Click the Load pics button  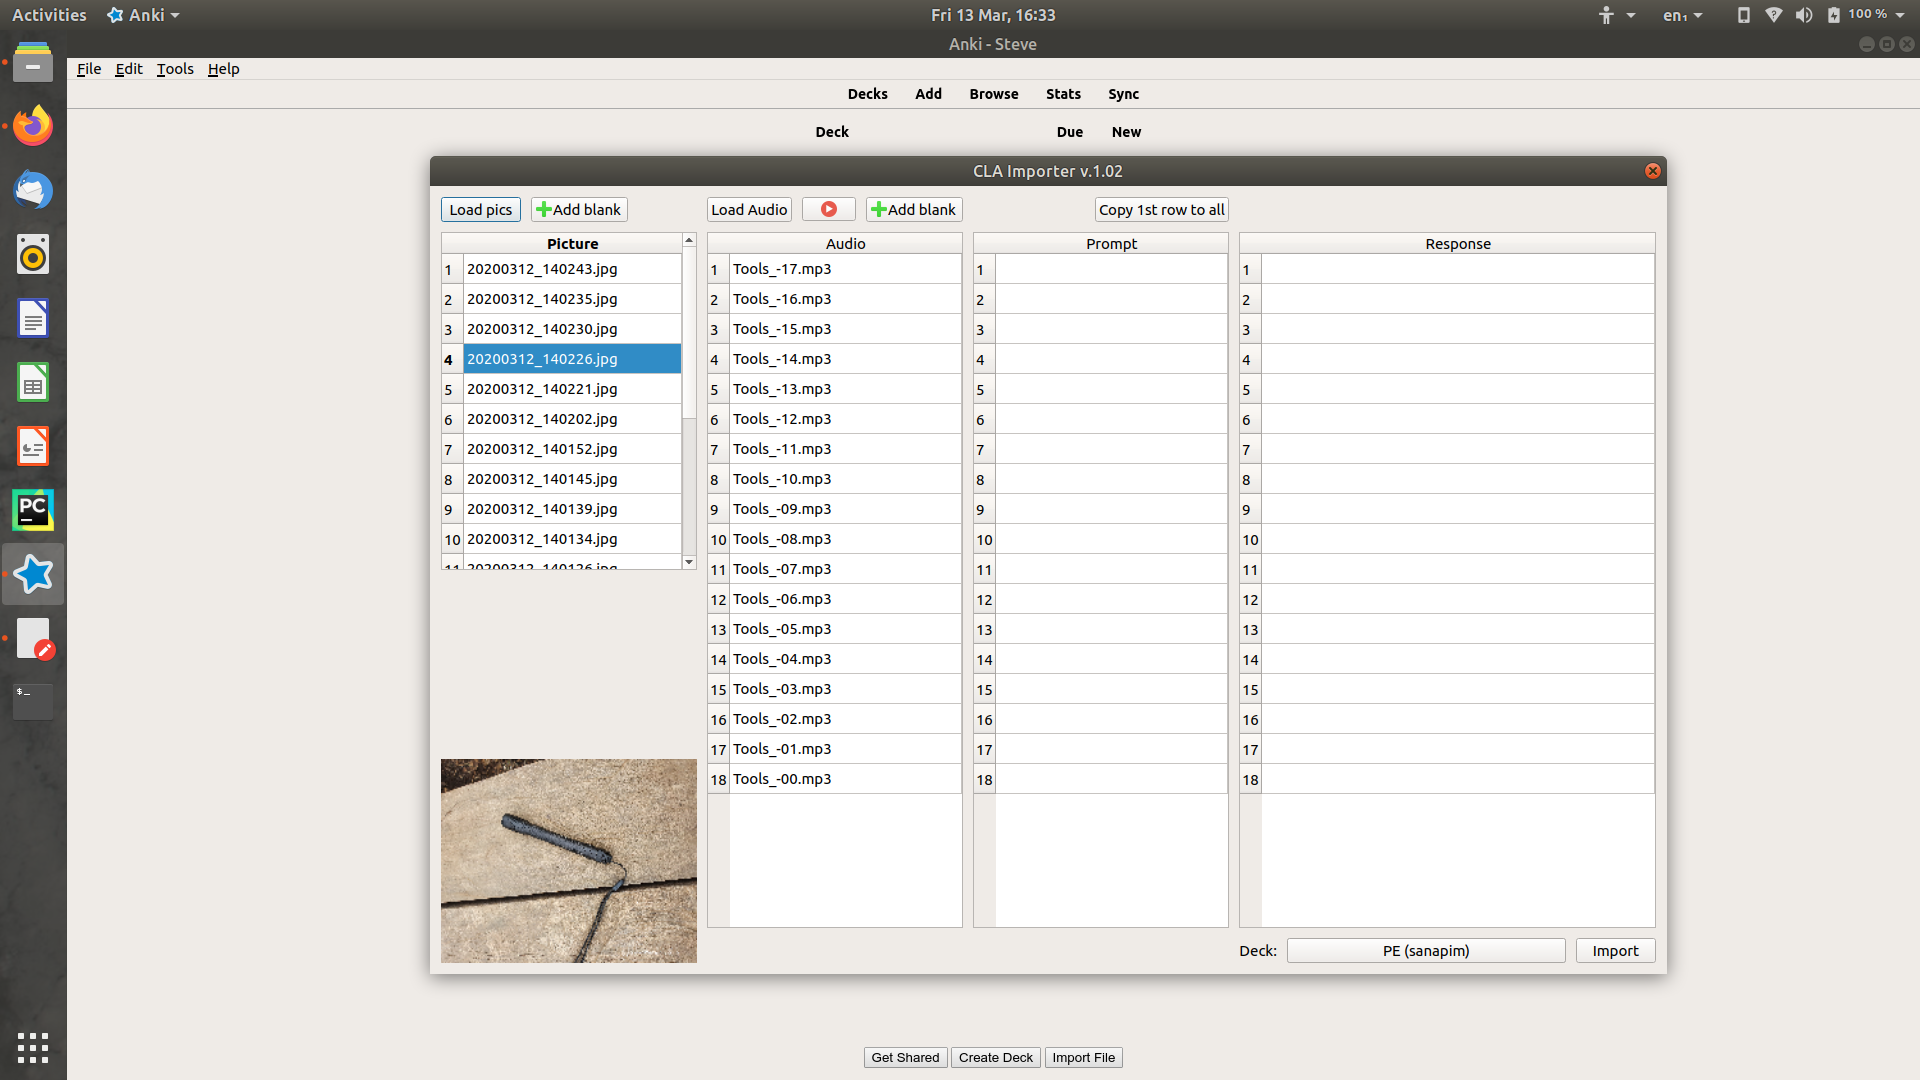[480, 209]
